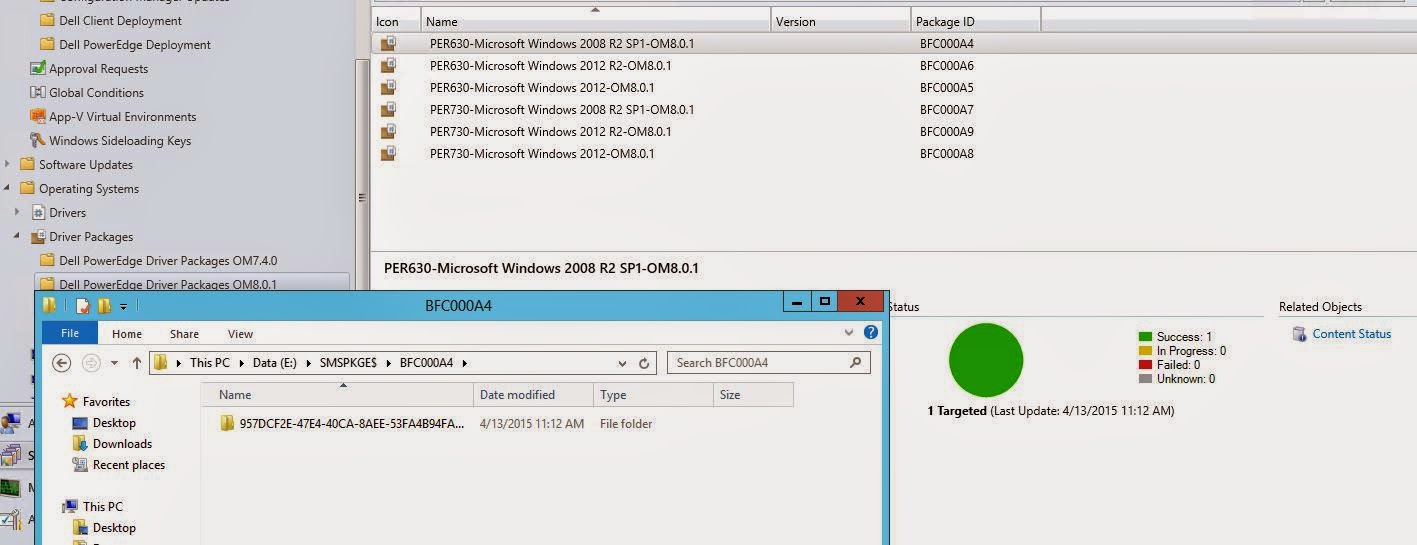
Task: Click the package icon for PER630-Microsoft Windows 2012-OM8.0.1
Action: 388,88
